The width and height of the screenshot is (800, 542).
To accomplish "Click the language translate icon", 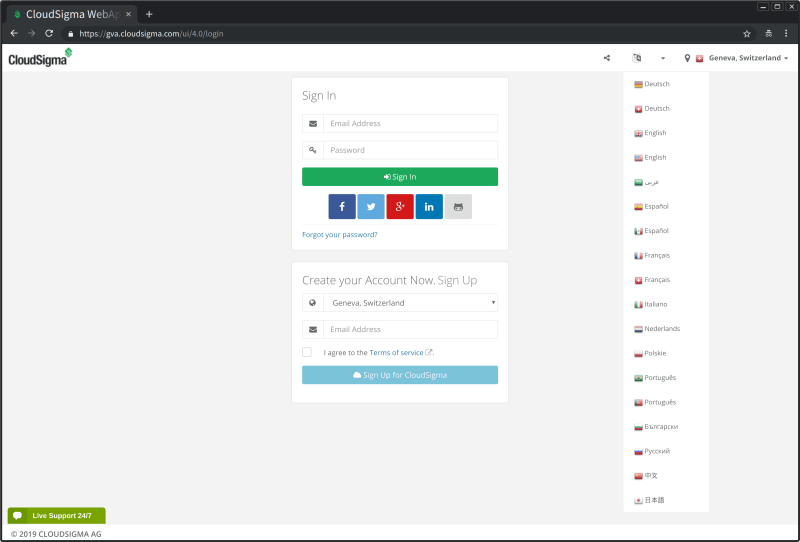I will [637, 58].
